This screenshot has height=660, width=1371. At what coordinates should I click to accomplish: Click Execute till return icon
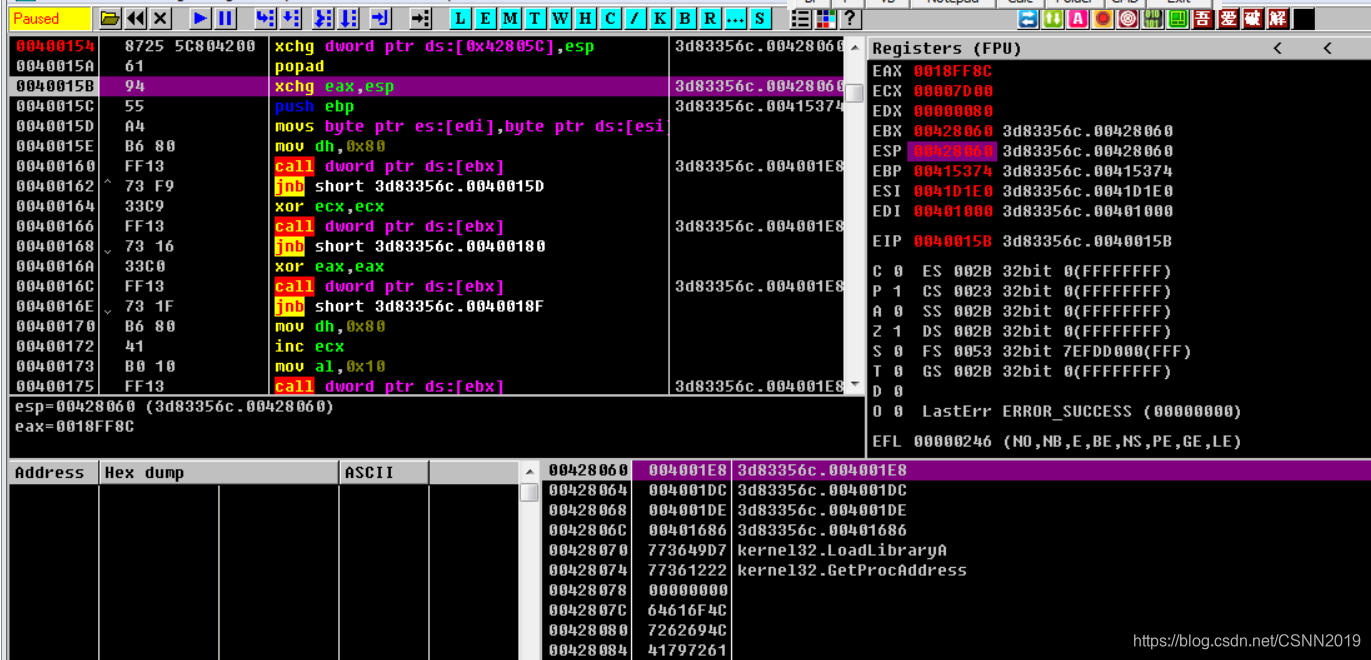tap(380, 18)
